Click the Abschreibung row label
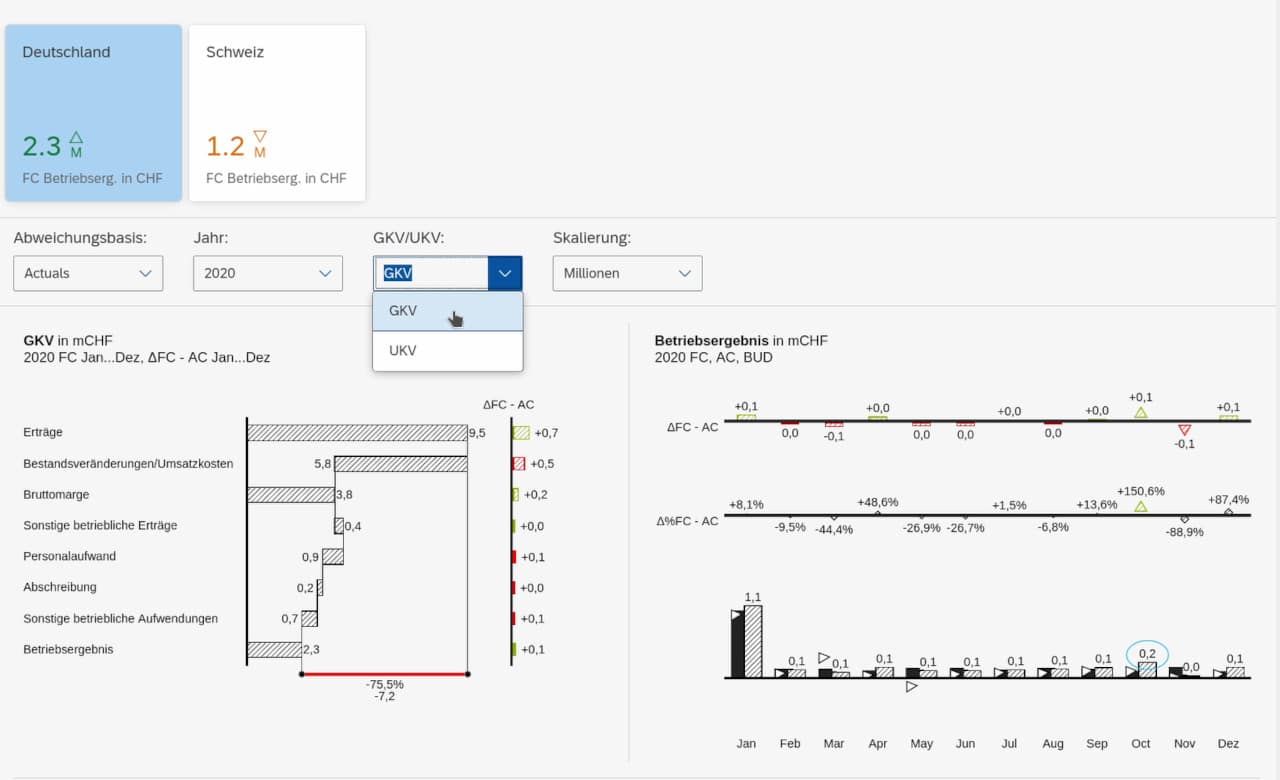Screen dimensions: 1280x780 click(x=60, y=587)
